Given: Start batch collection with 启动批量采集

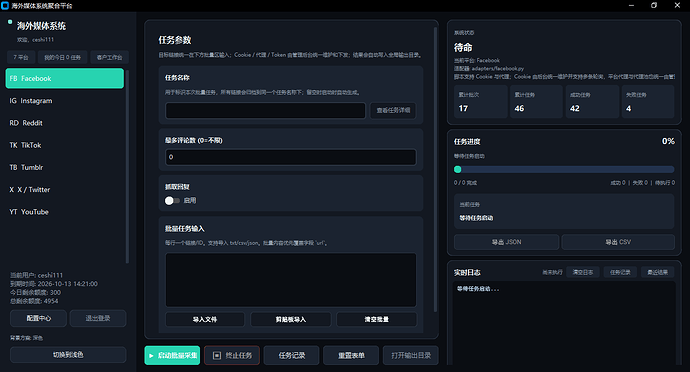Looking at the screenshot, I should [172, 355].
